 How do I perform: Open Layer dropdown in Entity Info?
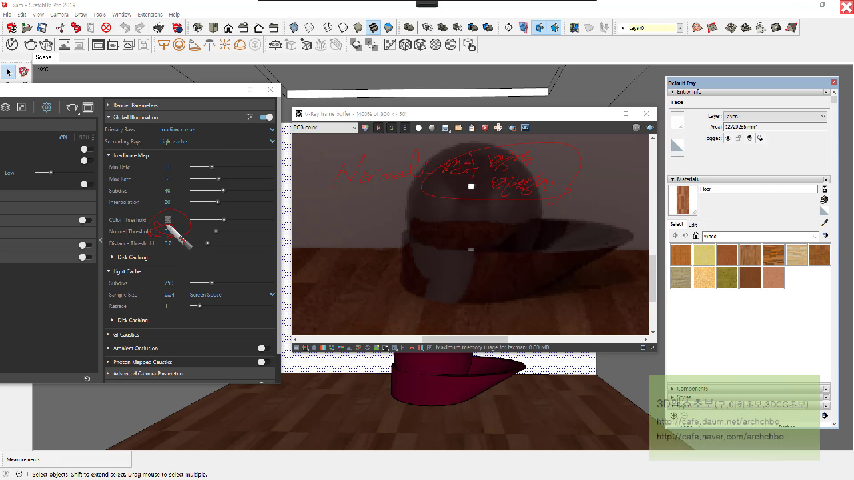tap(775, 116)
